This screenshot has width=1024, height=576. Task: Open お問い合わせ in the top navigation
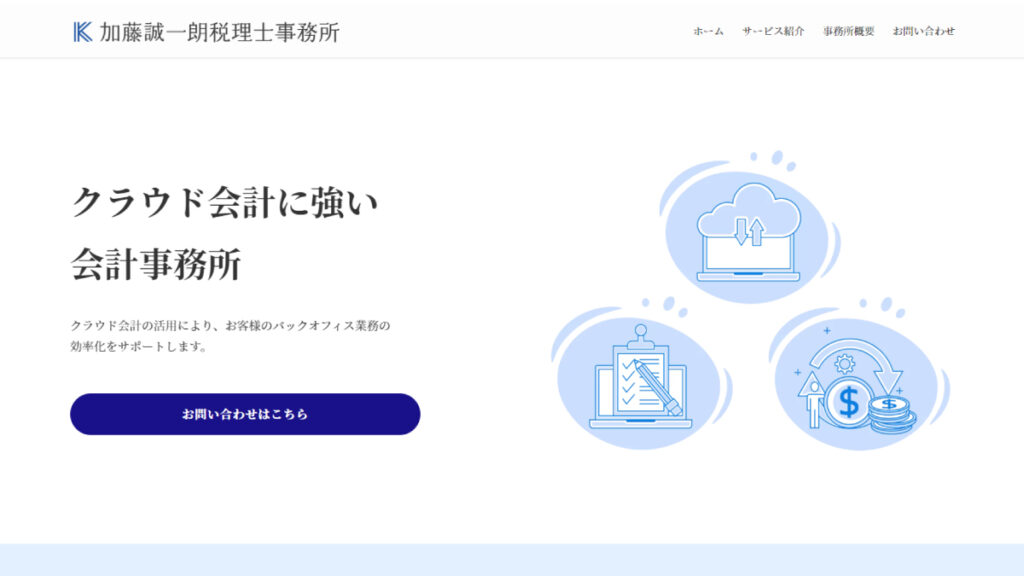pos(923,31)
